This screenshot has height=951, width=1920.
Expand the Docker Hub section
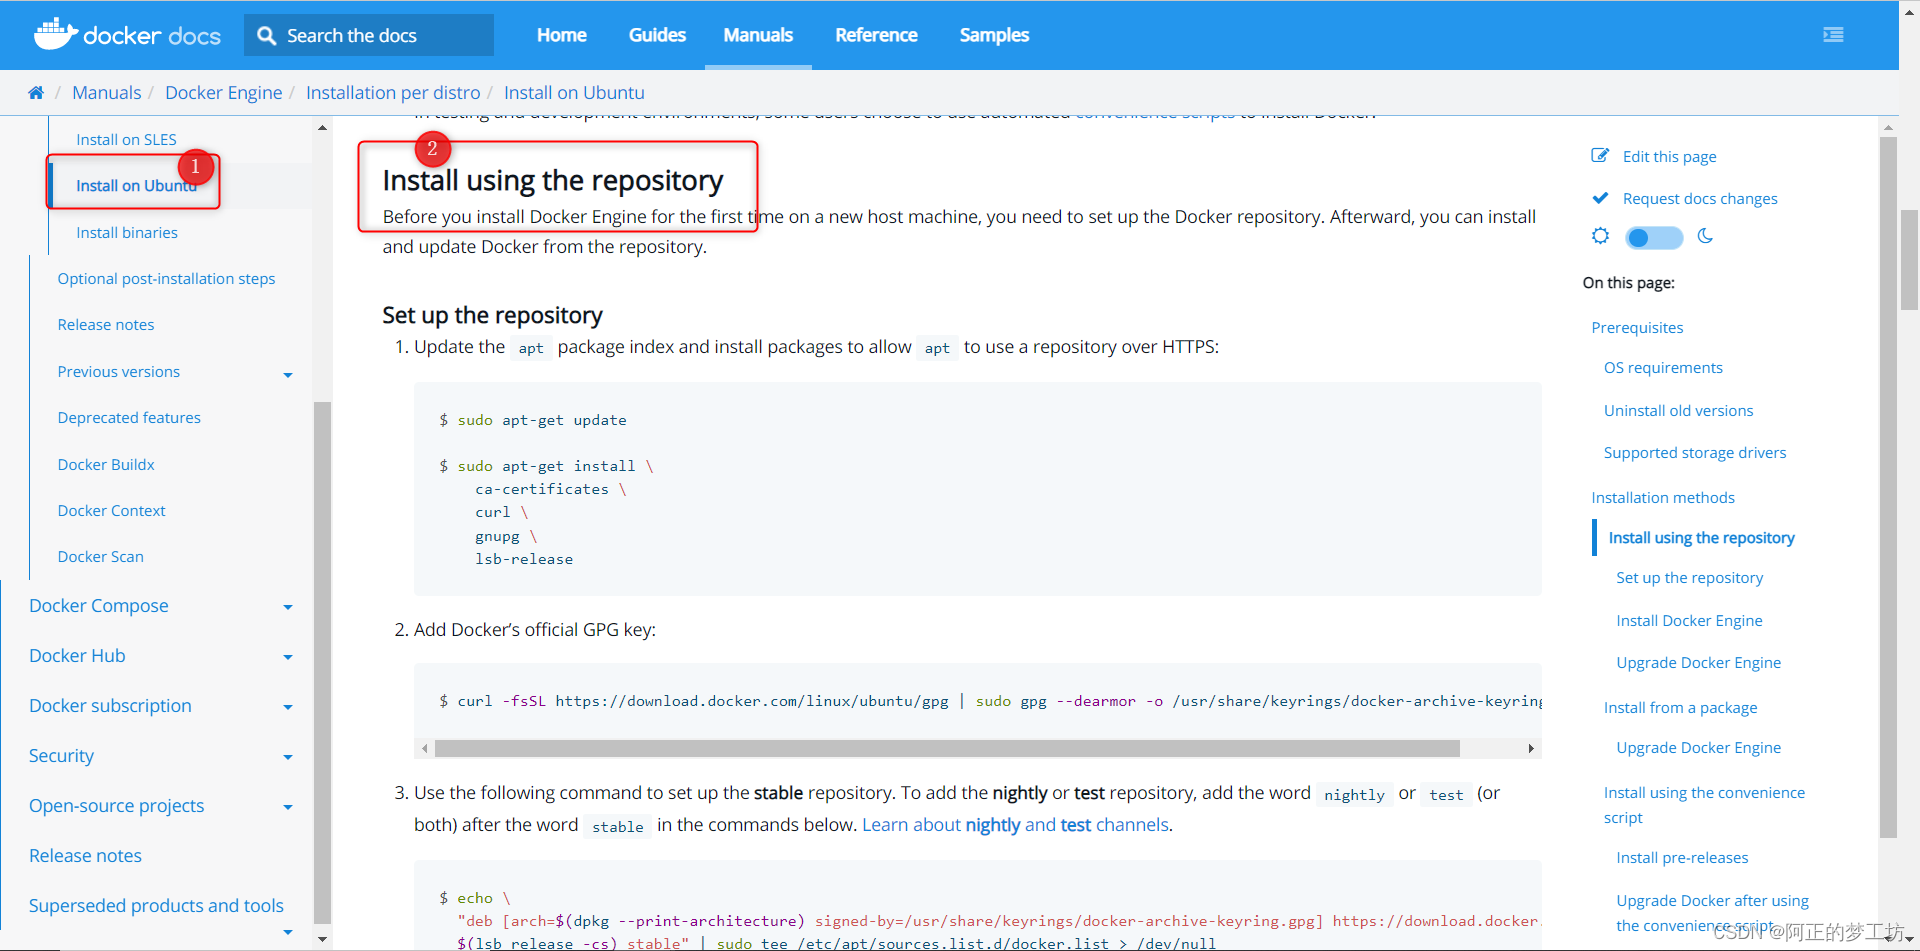288,657
